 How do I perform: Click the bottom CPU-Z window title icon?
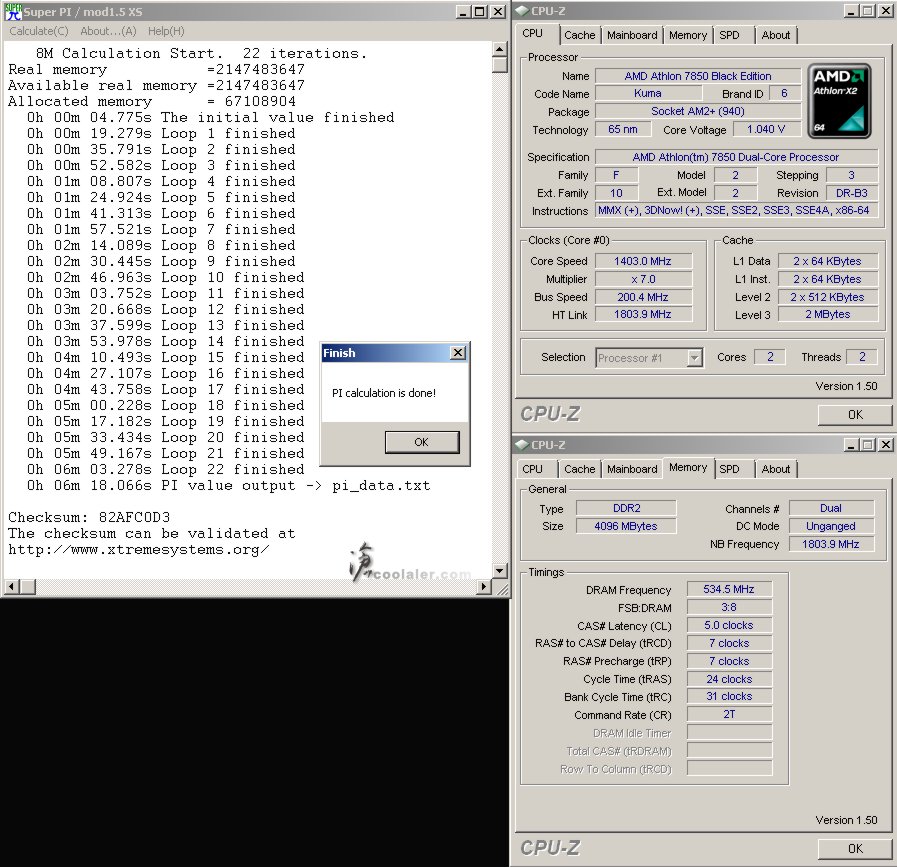click(522, 444)
